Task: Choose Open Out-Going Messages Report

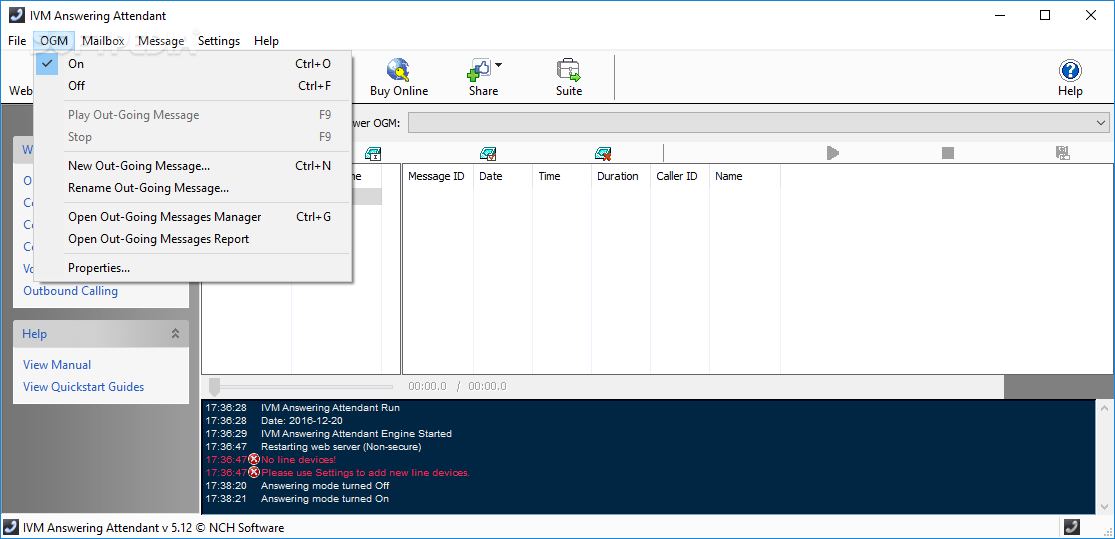Action: 193,239
